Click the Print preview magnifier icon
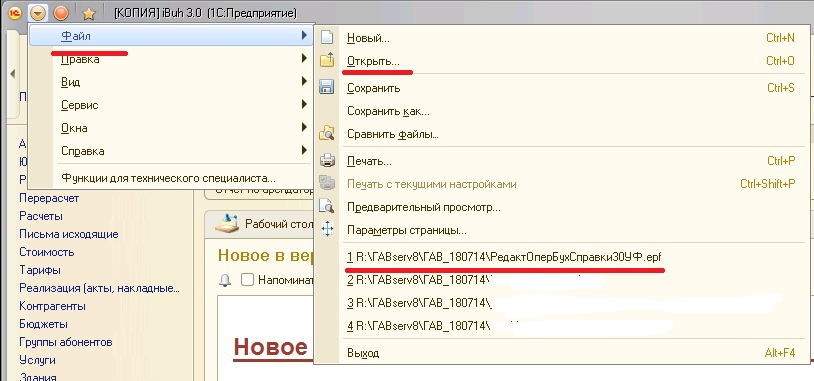 click(x=327, y=207)
